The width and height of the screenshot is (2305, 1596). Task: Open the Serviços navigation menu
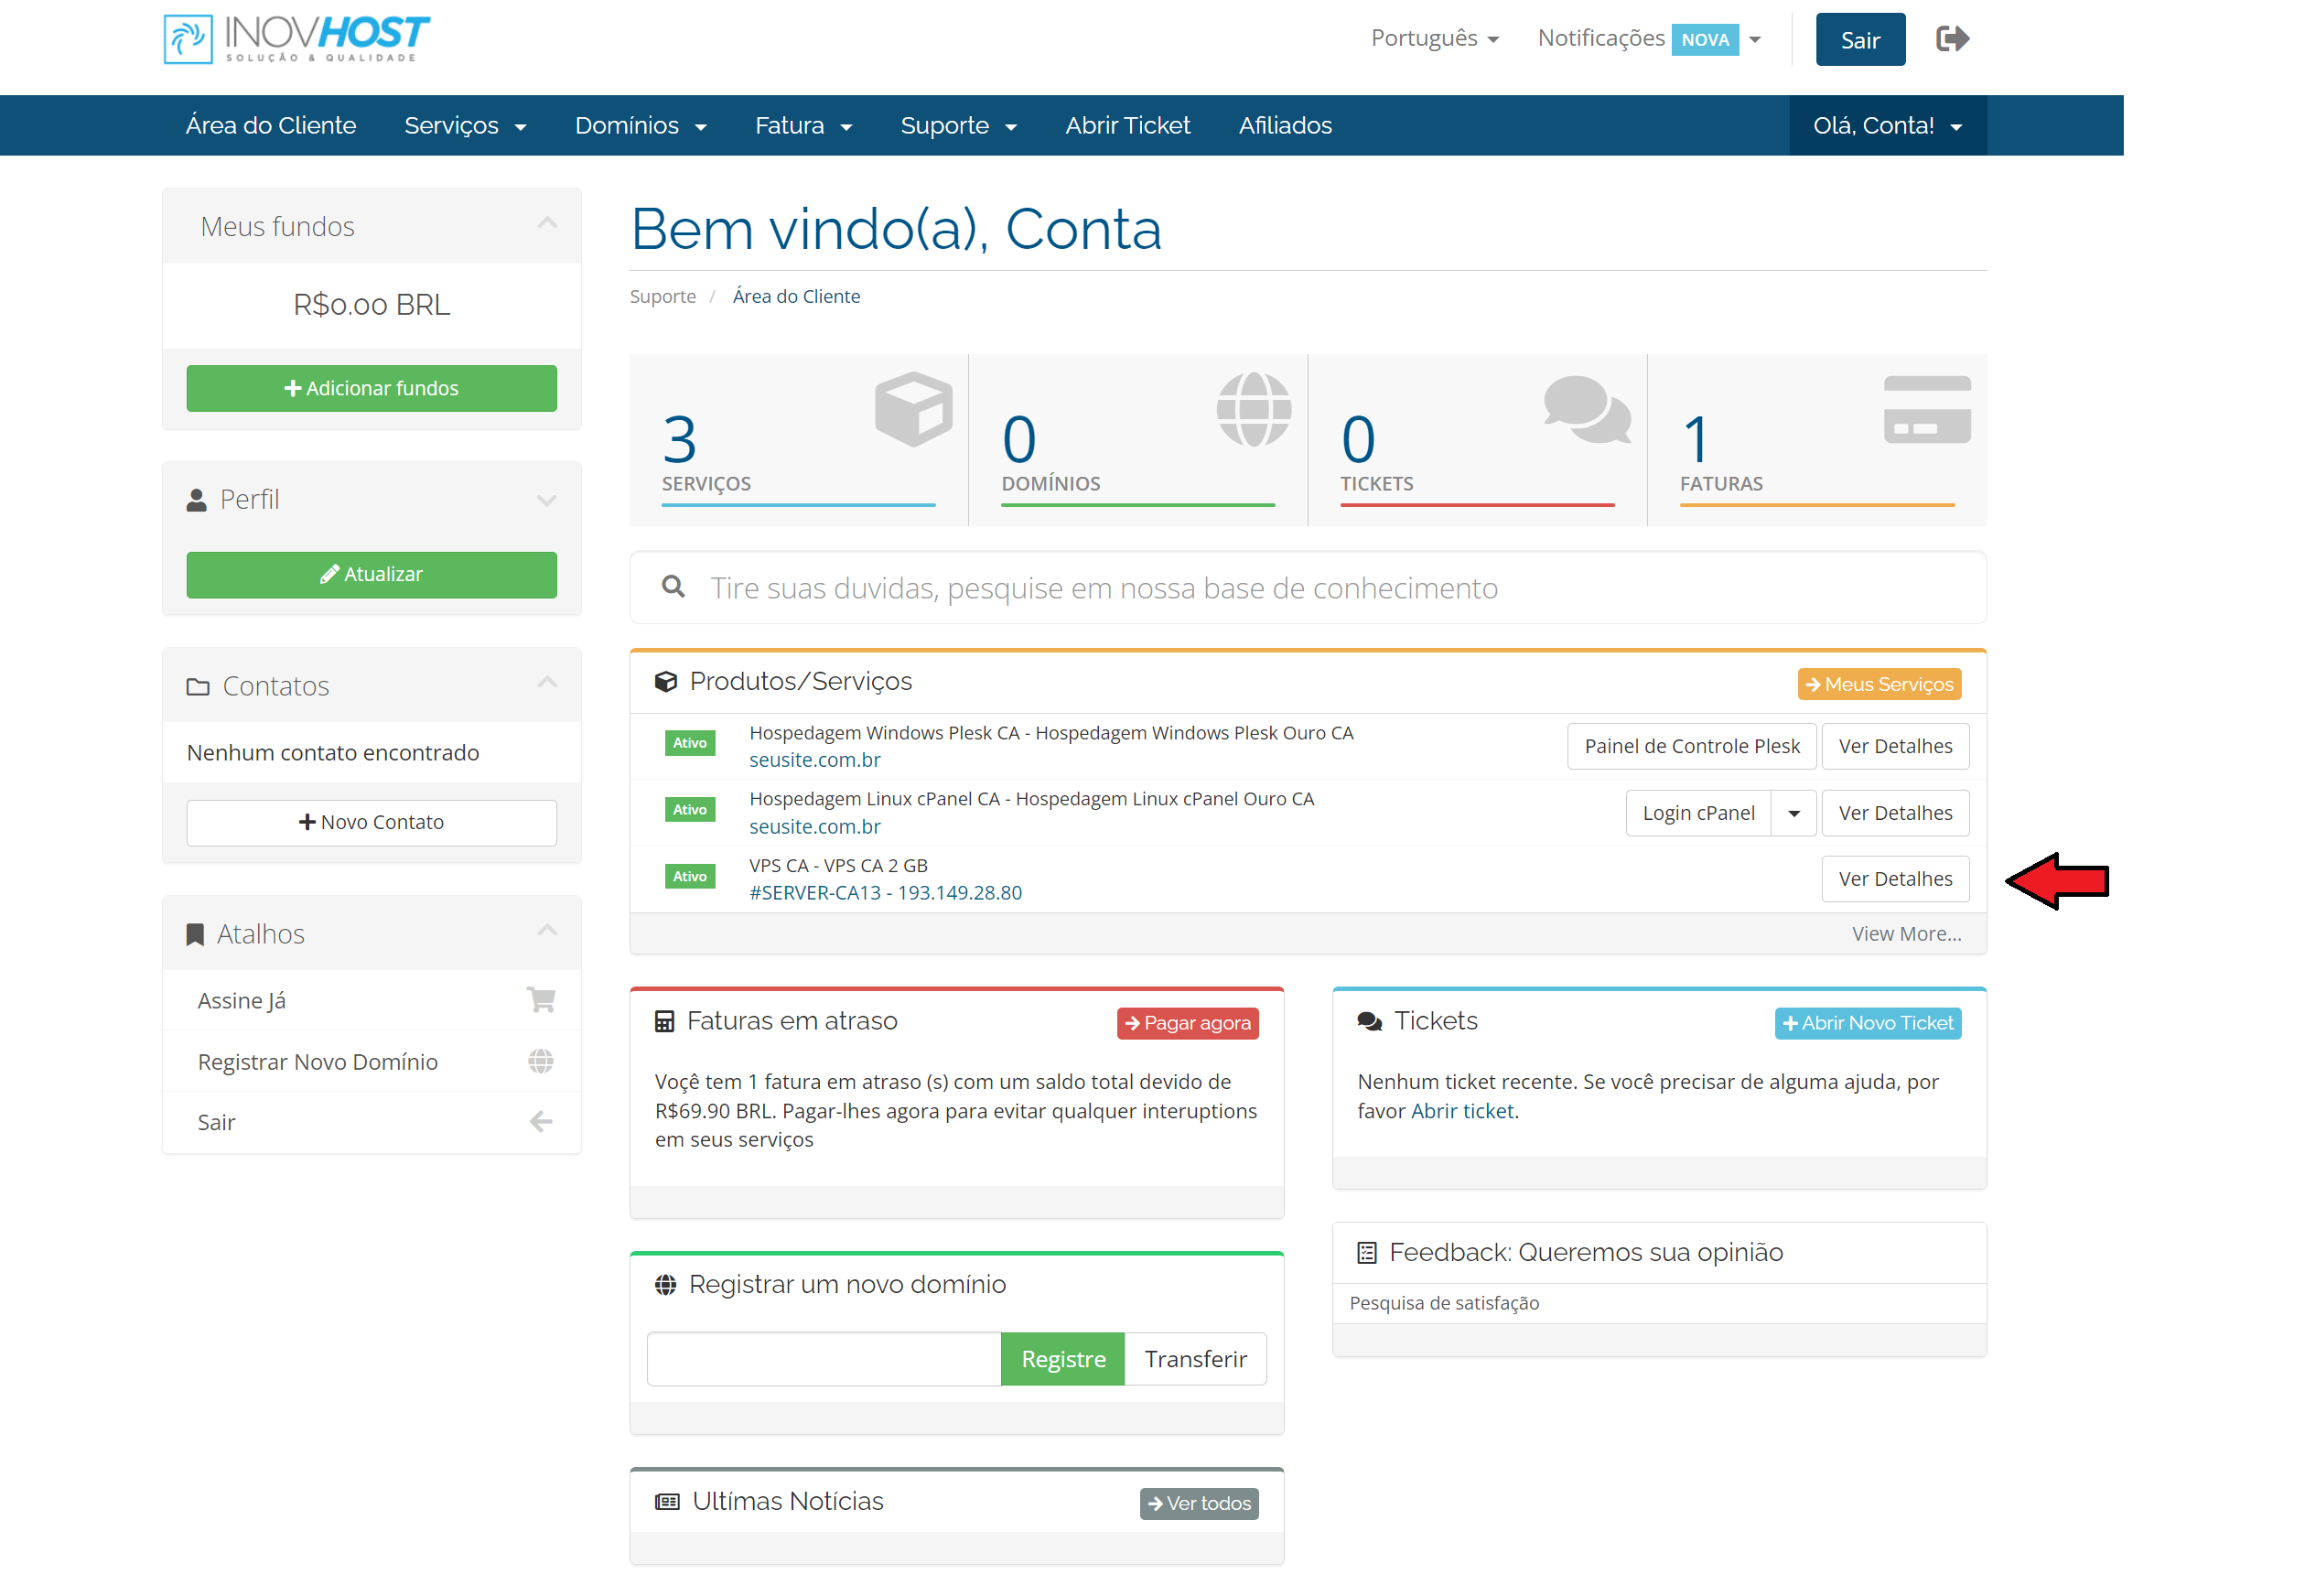coord(464,126)
